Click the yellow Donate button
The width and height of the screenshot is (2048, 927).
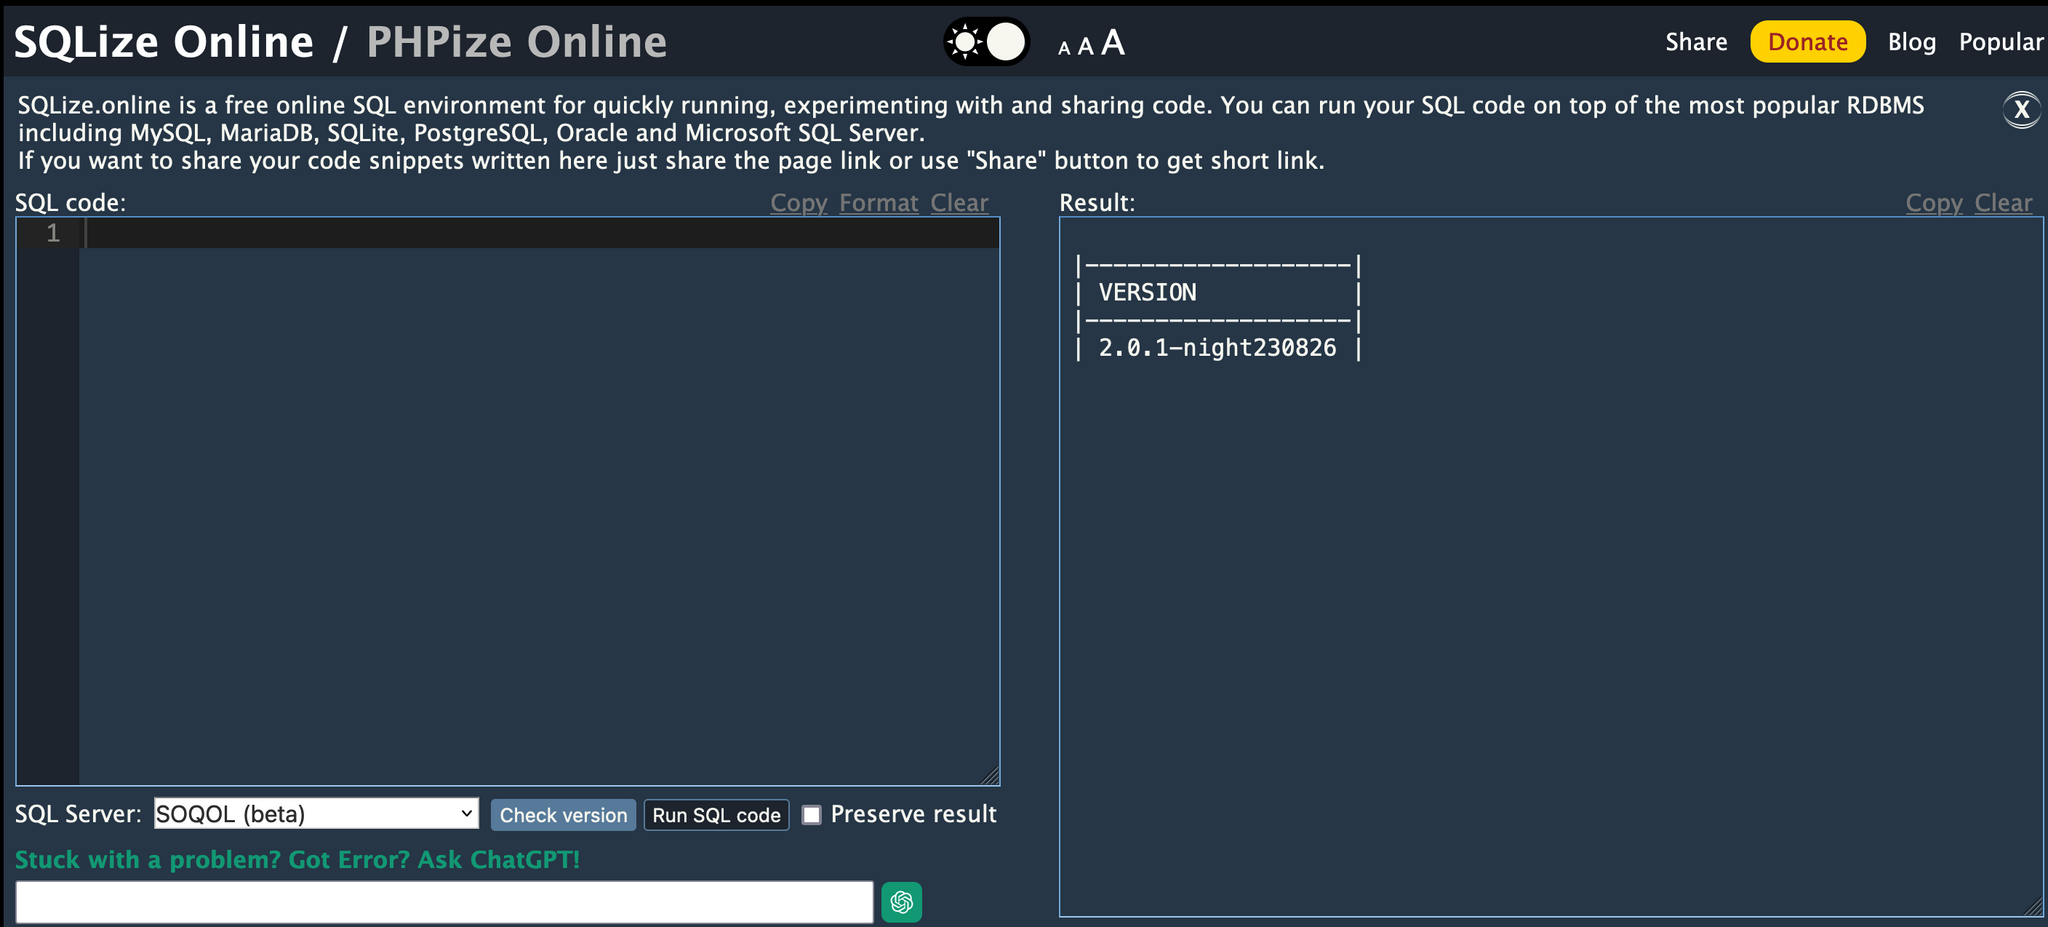[x=1807, y=42]
